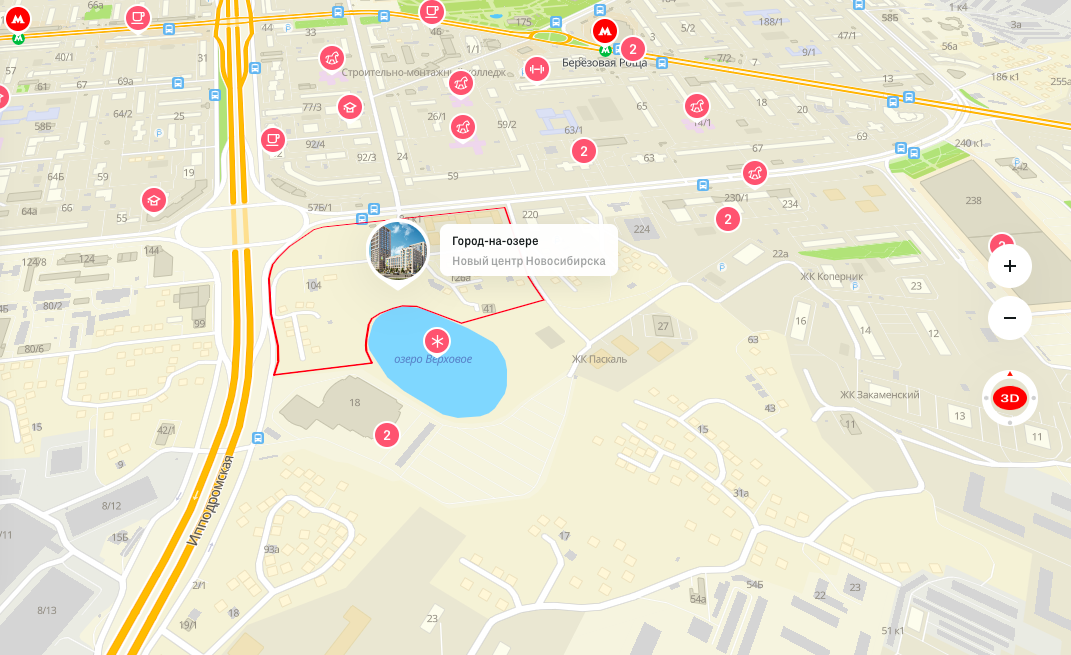Click the red metro marker above Березовая Роща
This screenshot has height=655, width=1071.
pos(604,31)
